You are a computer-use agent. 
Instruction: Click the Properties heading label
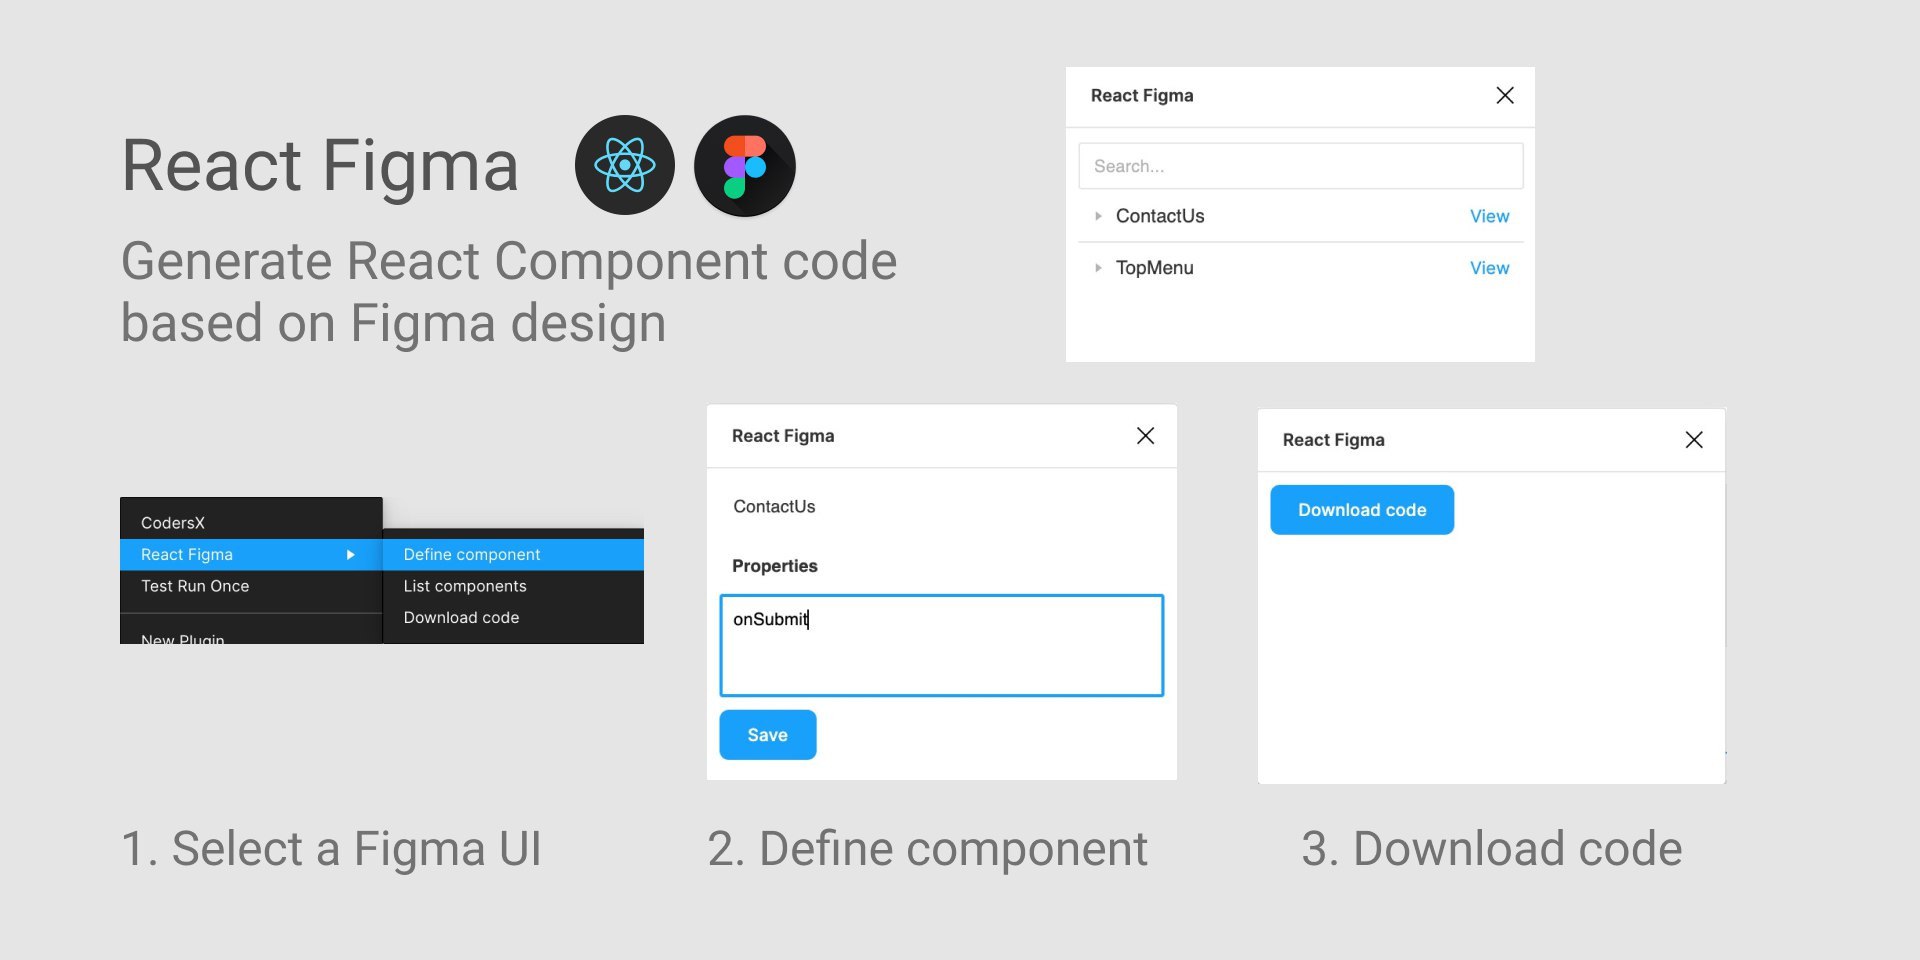[x=775, y=566]
